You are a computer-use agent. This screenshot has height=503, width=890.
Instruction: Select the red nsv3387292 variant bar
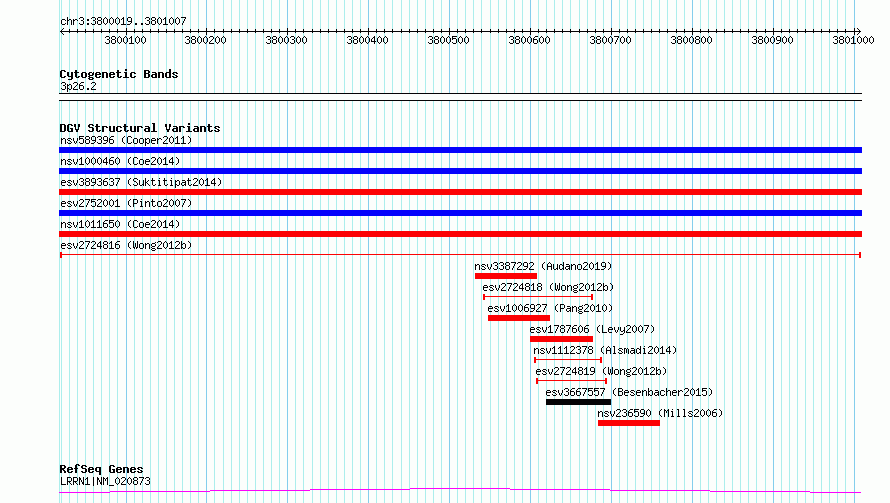506,276
